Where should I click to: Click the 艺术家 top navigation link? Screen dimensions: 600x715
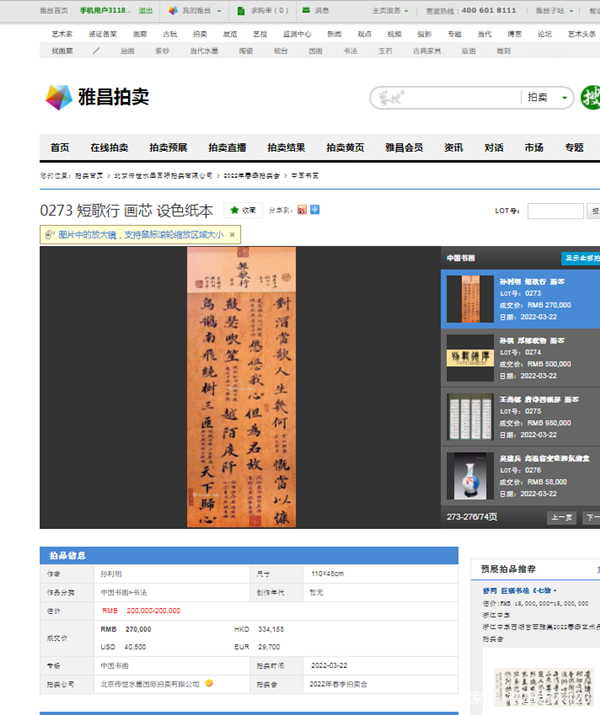[62, 34]
